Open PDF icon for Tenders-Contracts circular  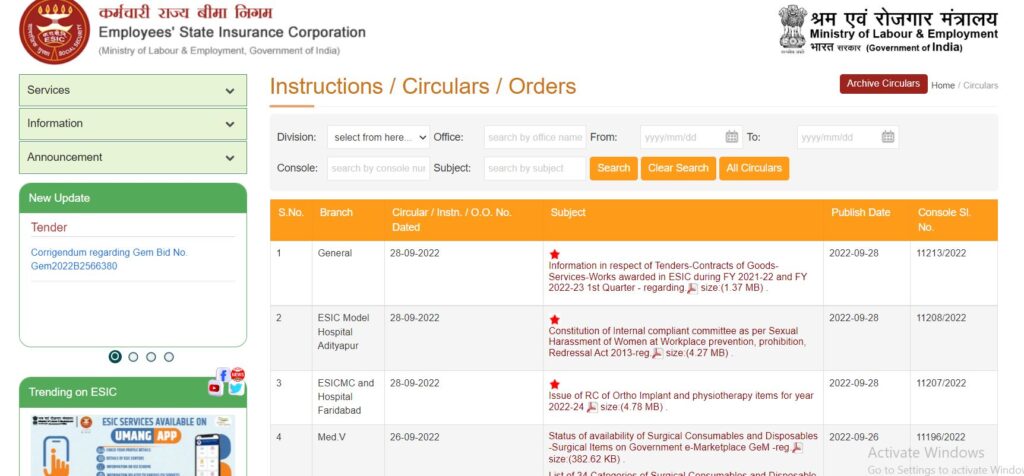pos(692,288)
